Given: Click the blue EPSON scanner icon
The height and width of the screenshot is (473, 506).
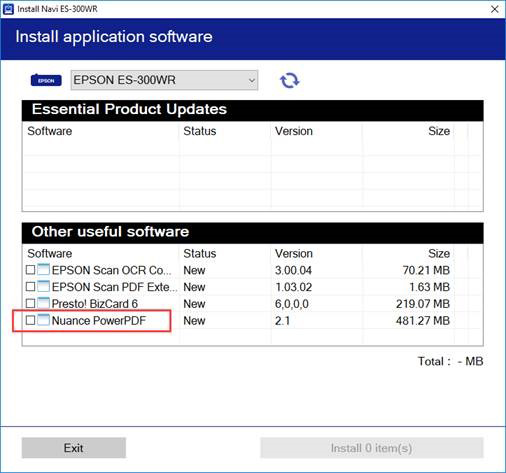Looking at the screenshot, I should click(x=46, y=80).
